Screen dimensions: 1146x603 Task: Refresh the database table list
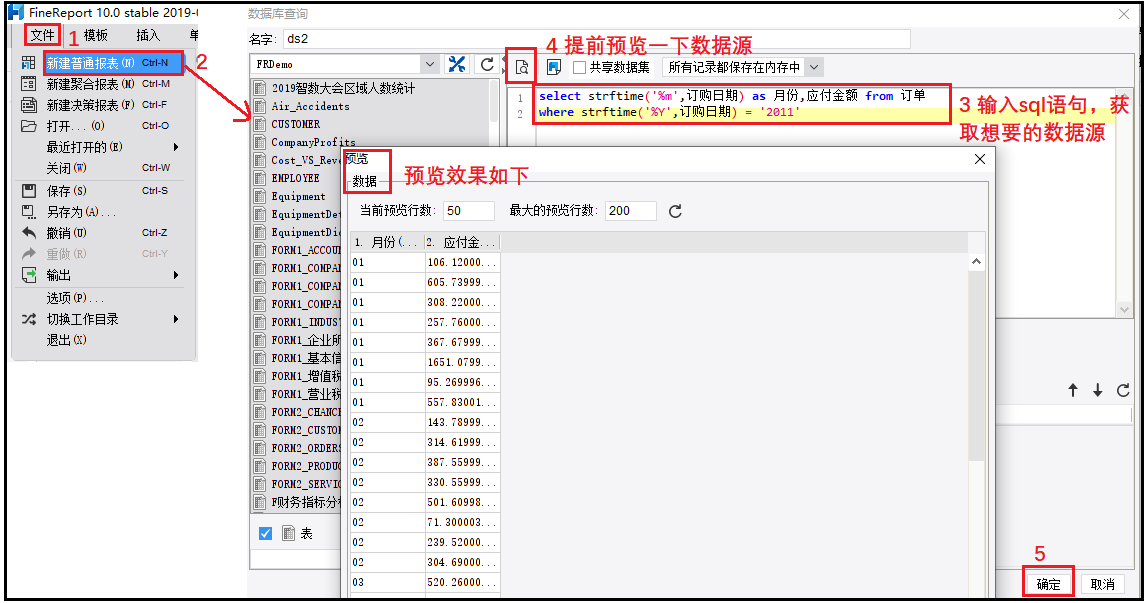[487, 64]
